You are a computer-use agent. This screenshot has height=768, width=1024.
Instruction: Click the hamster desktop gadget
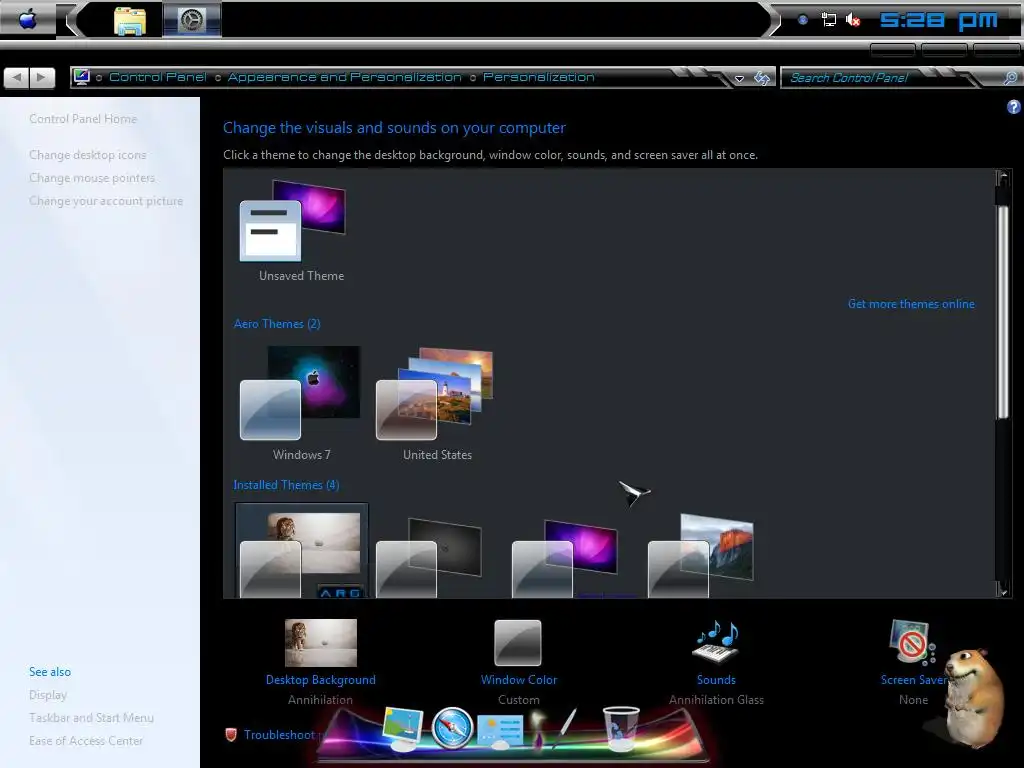pos(972,697)
